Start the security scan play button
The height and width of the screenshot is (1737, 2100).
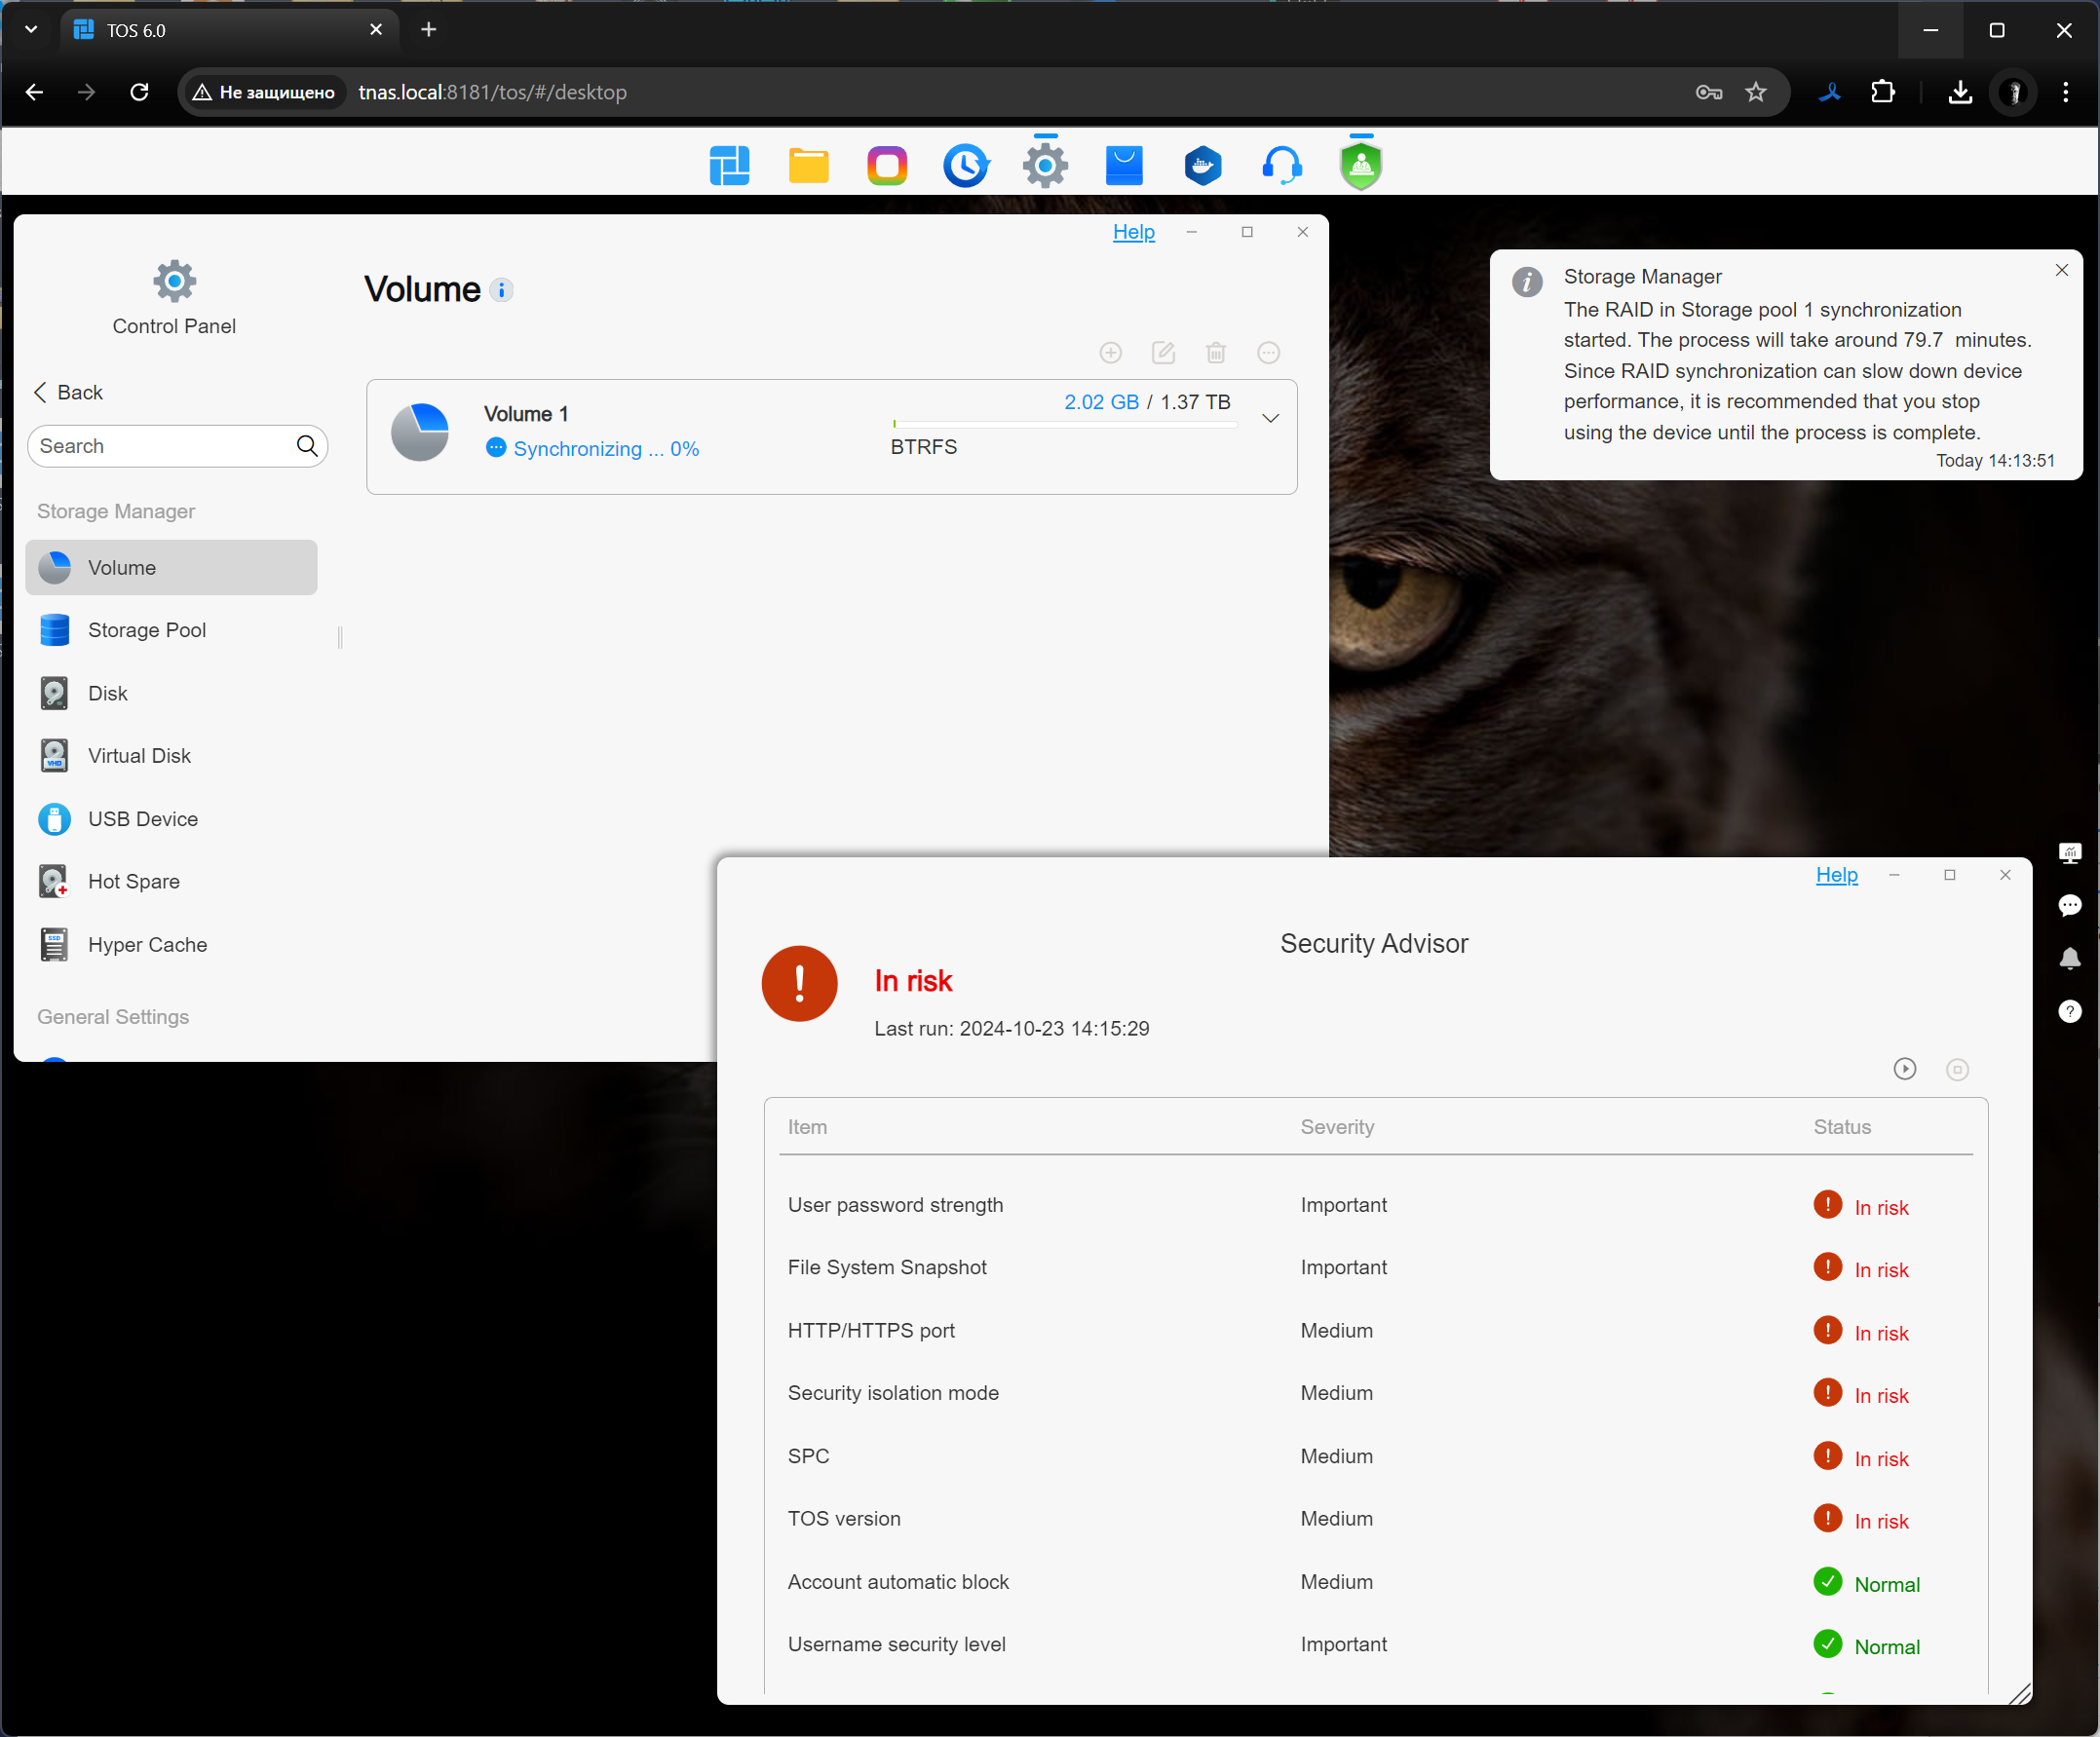pyautogui.click(x=1904, y=1069)
